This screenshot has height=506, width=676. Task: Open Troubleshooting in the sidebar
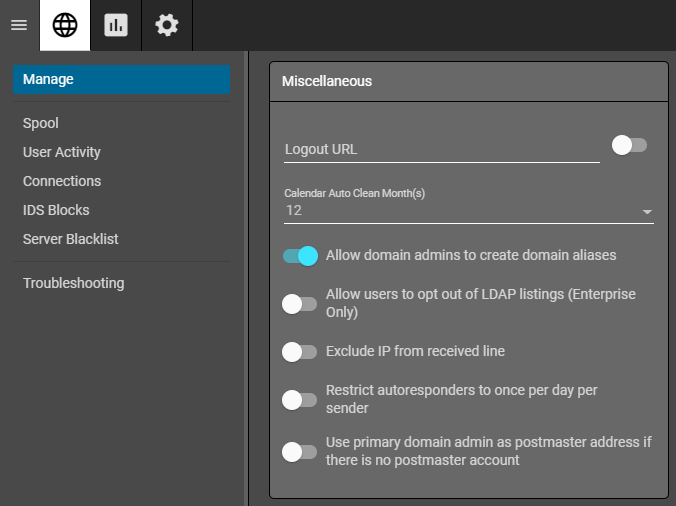pyautogui.click(x=74, y=283)
